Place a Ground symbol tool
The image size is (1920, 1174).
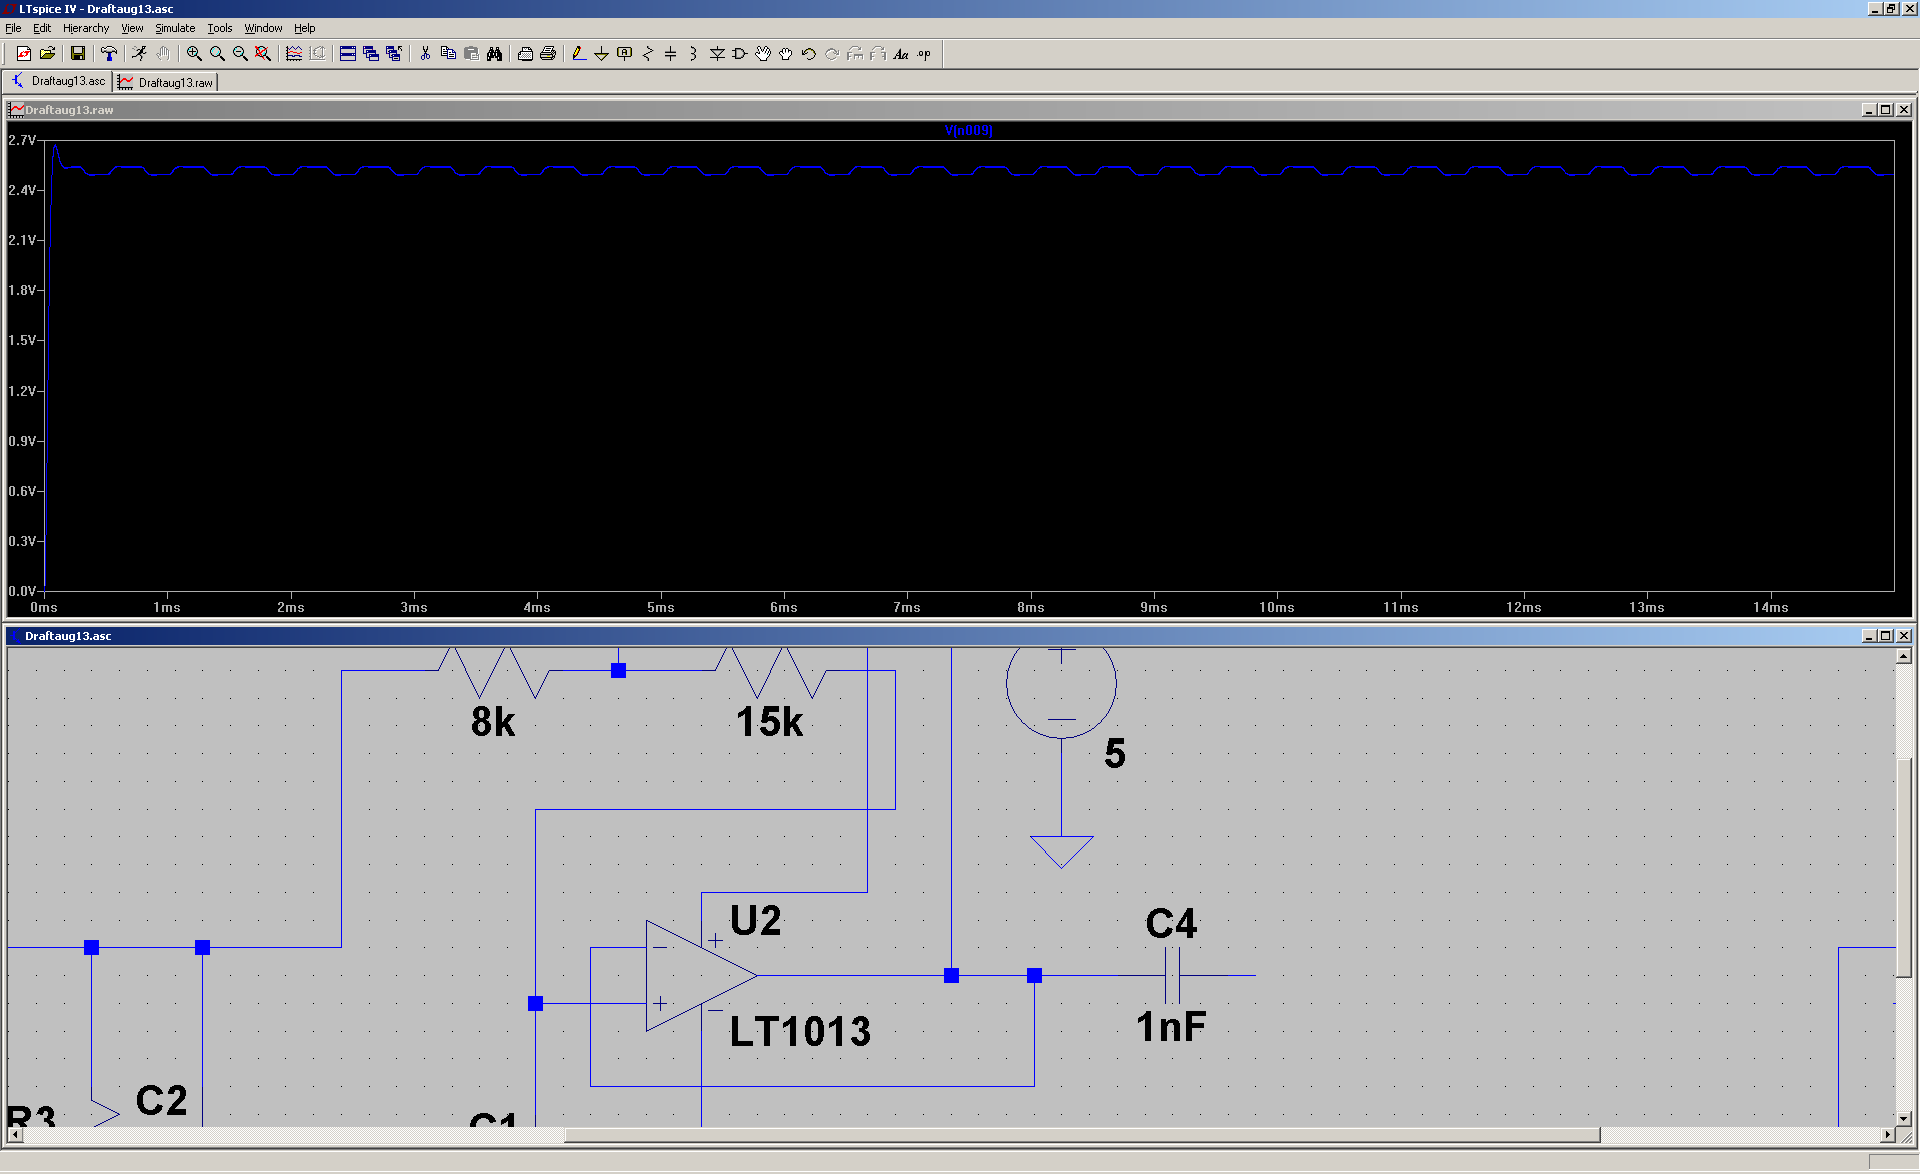pos(601,54)
